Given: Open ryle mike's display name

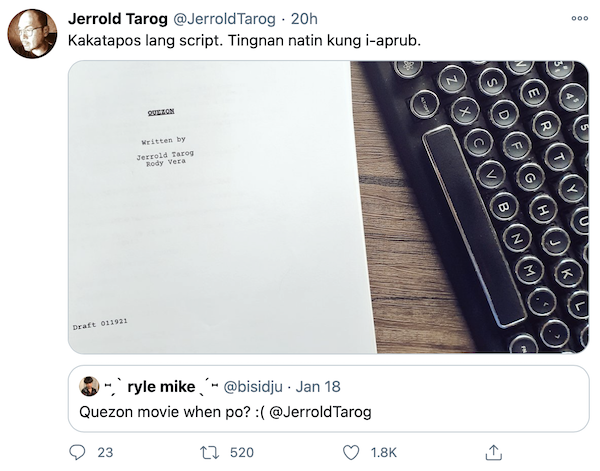Looking at the screenshot, I should point(160,386).
